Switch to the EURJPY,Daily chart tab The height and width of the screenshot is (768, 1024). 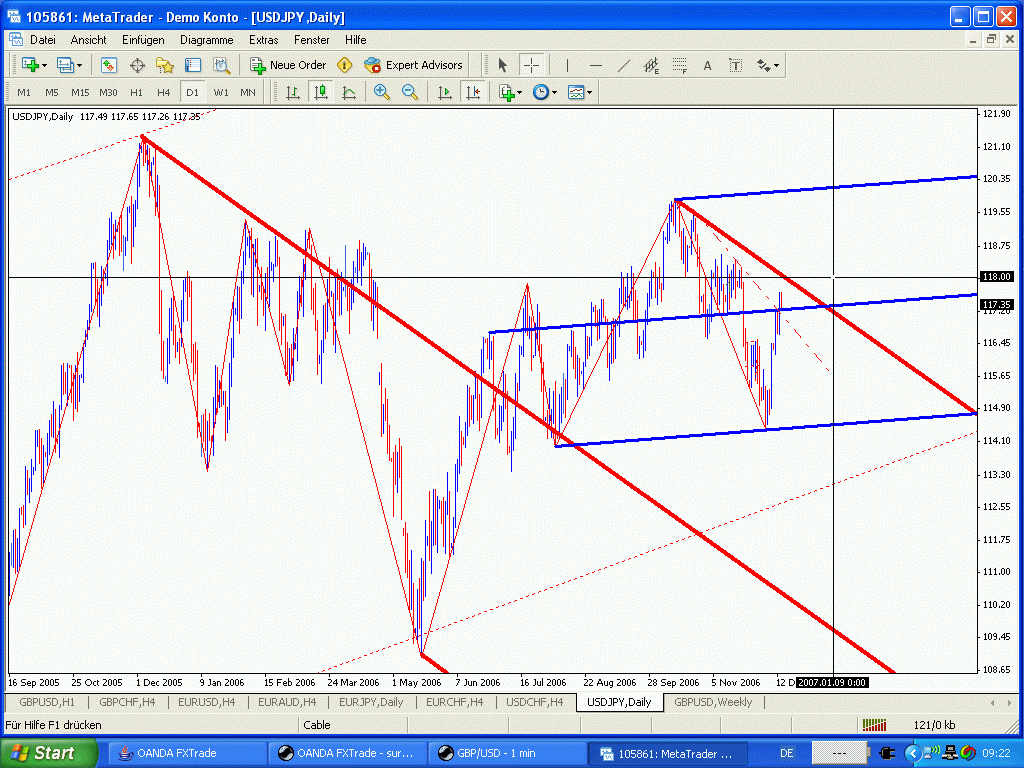371,702
